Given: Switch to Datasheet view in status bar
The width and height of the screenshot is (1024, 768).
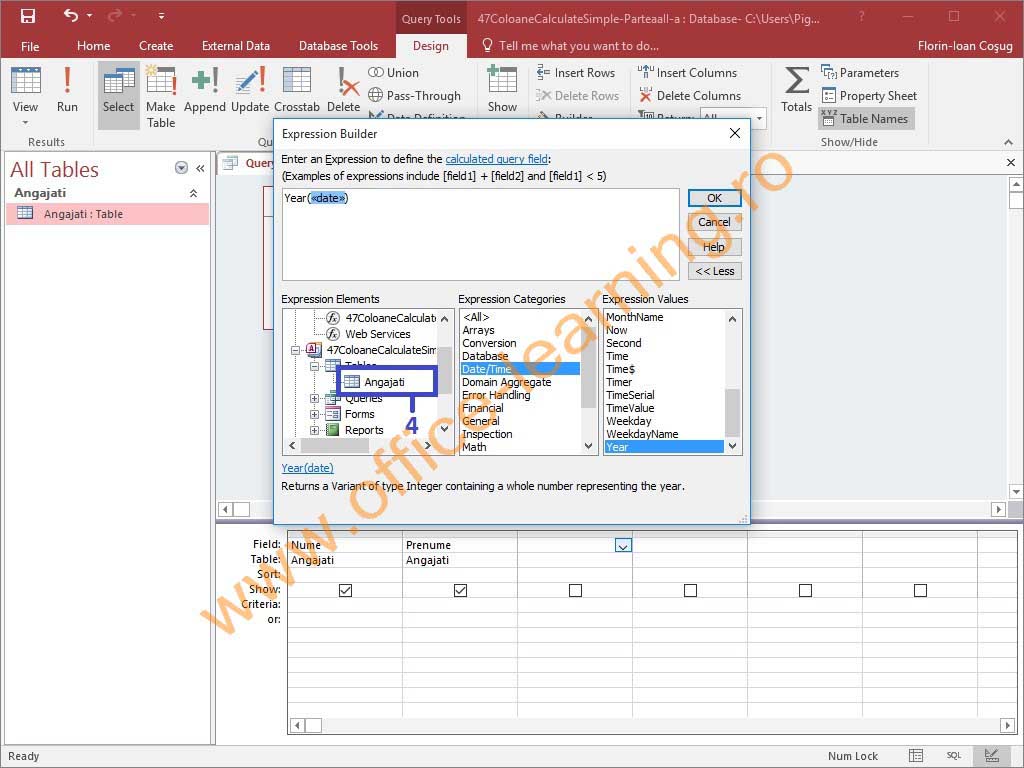Looking at the screenshot, I should click(x=916, y=756).
